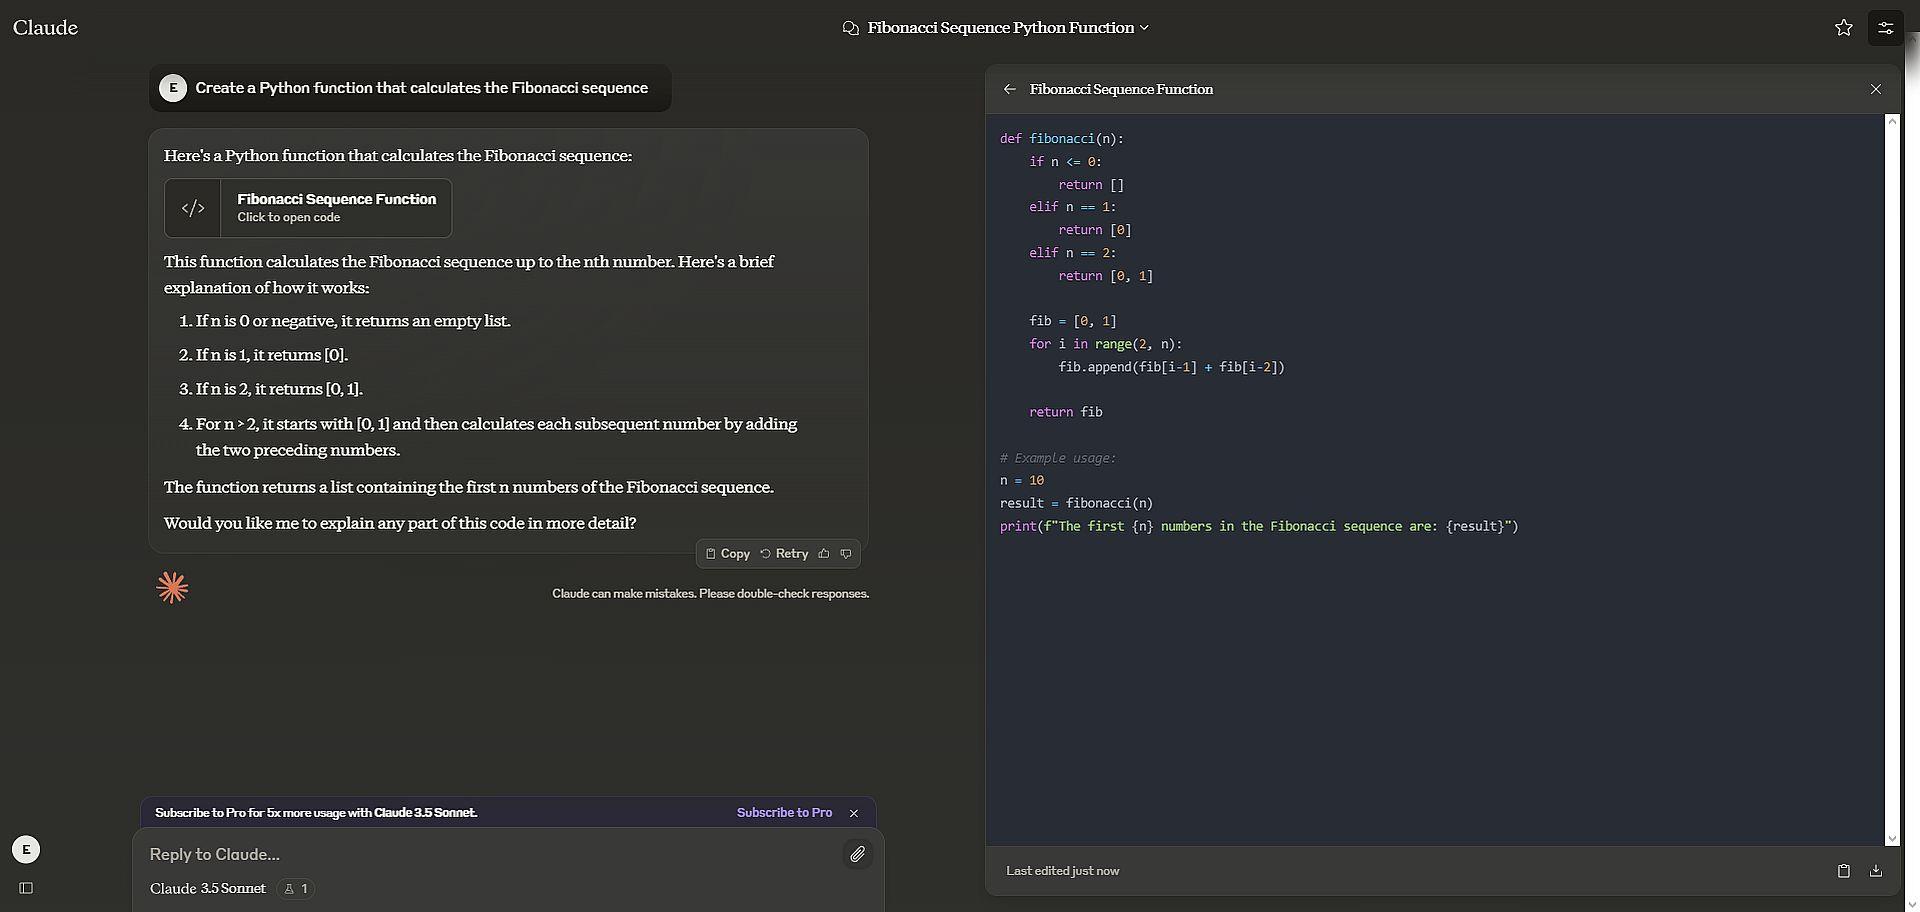This screenshot has width=1920, height=912.
Task: Click the 'return fib' code line
Action: pyautogui.click(x=1066, y=412)
